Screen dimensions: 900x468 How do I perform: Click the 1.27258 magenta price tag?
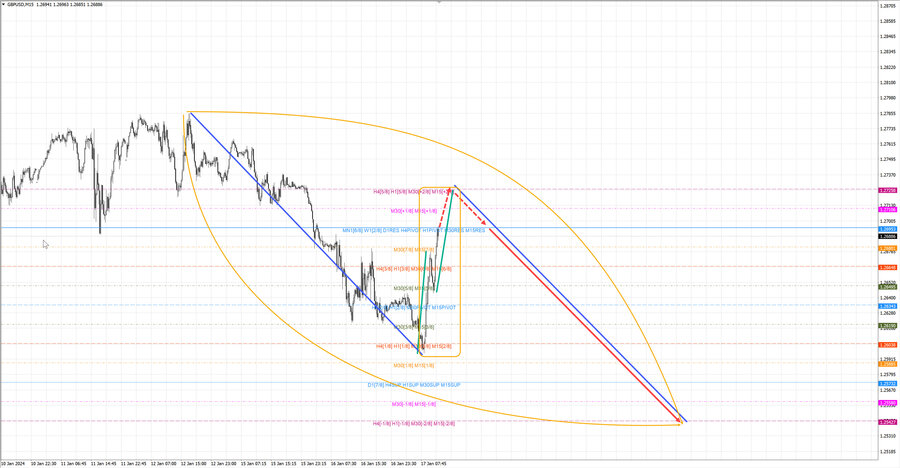(887, 190)
